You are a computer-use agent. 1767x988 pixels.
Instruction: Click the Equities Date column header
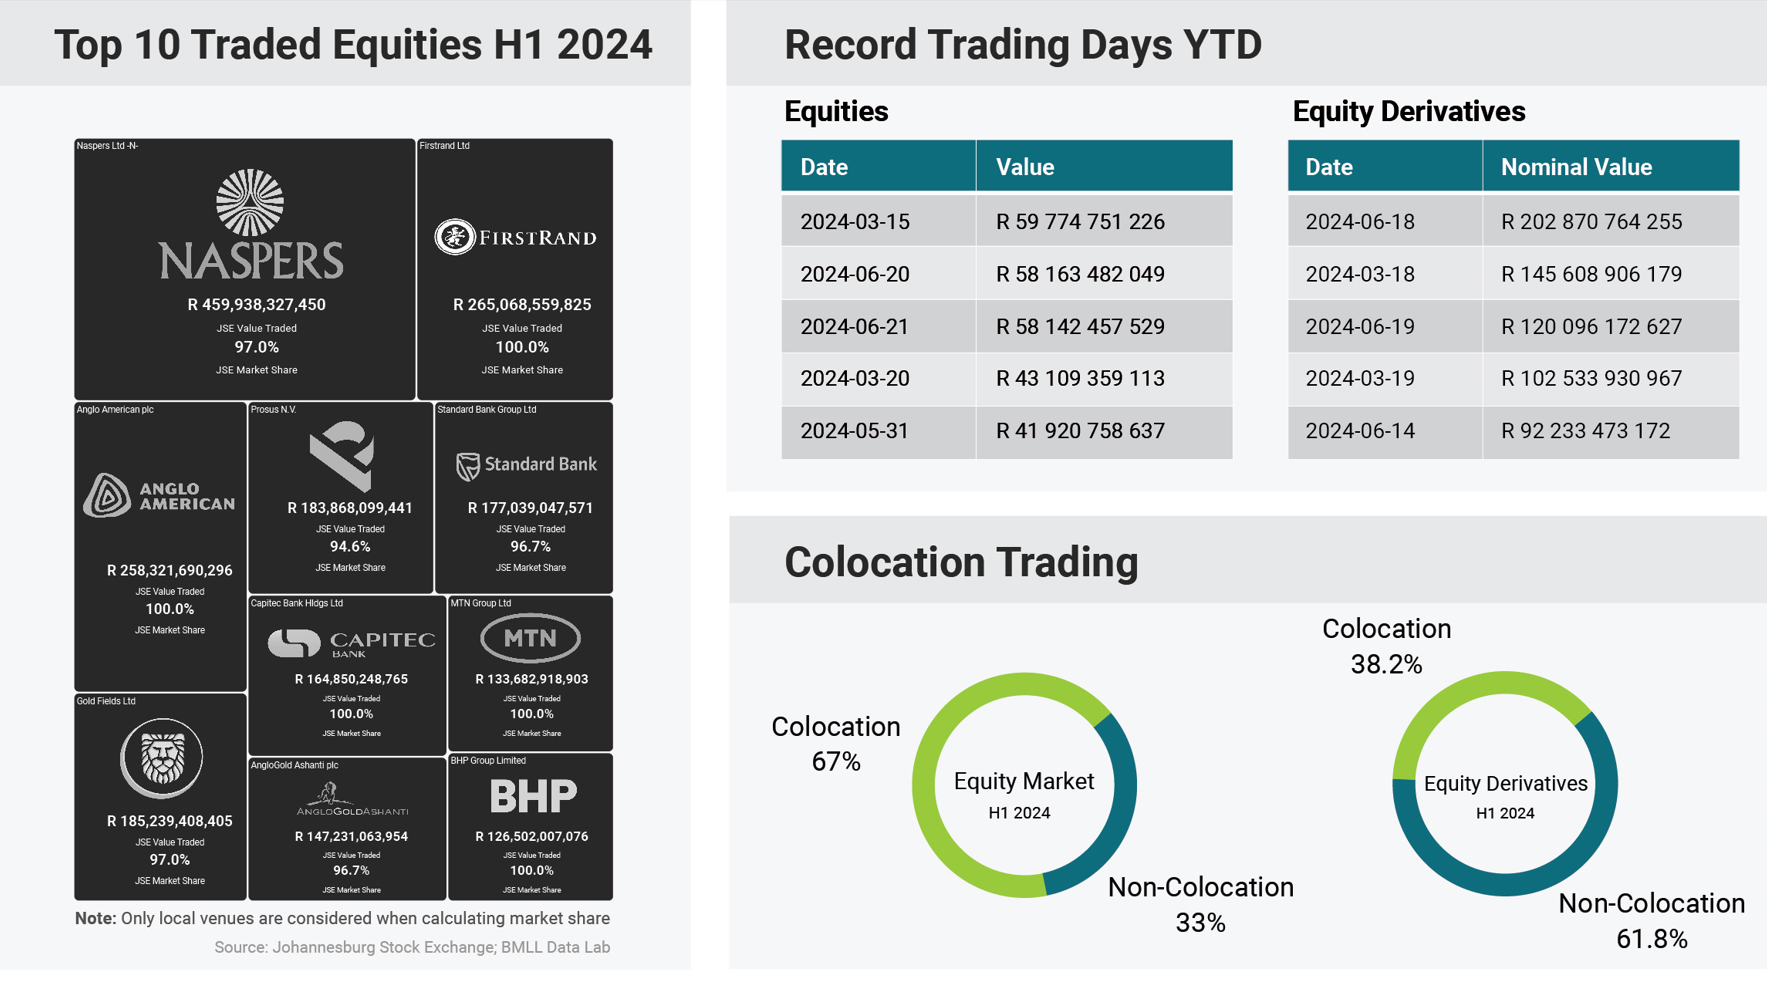(x=878, y=166)
